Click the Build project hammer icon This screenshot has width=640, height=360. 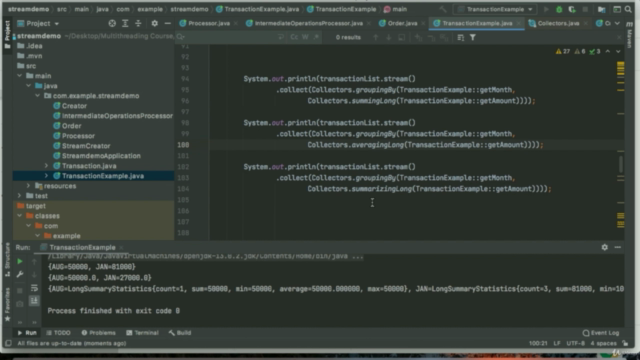pyautogui.click(x=443, y=9)
